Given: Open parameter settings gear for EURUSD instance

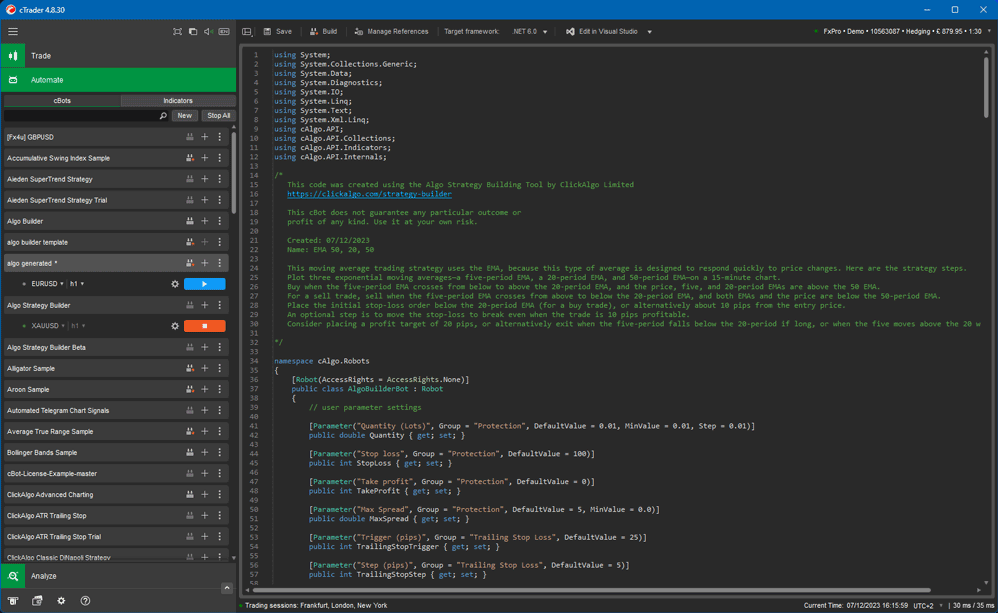Looking at the screenshot, I should click(175, 284).
